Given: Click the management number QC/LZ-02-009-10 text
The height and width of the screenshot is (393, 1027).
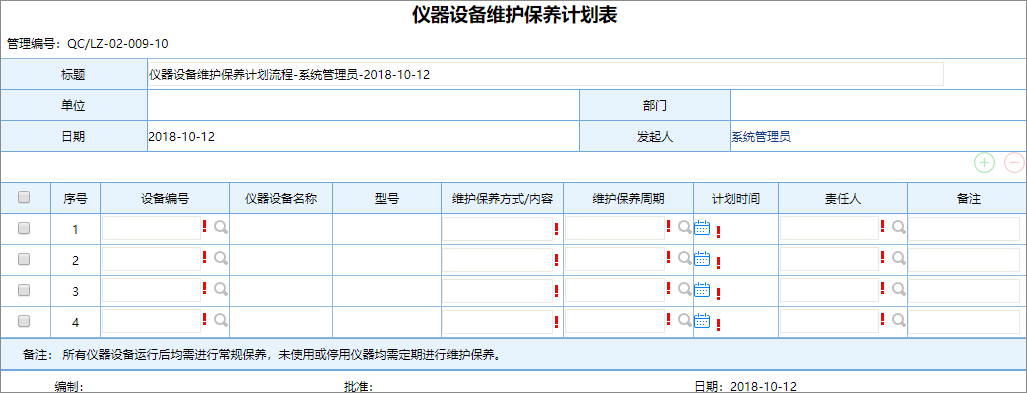Looking at the screenshot, I should (118, 44).
